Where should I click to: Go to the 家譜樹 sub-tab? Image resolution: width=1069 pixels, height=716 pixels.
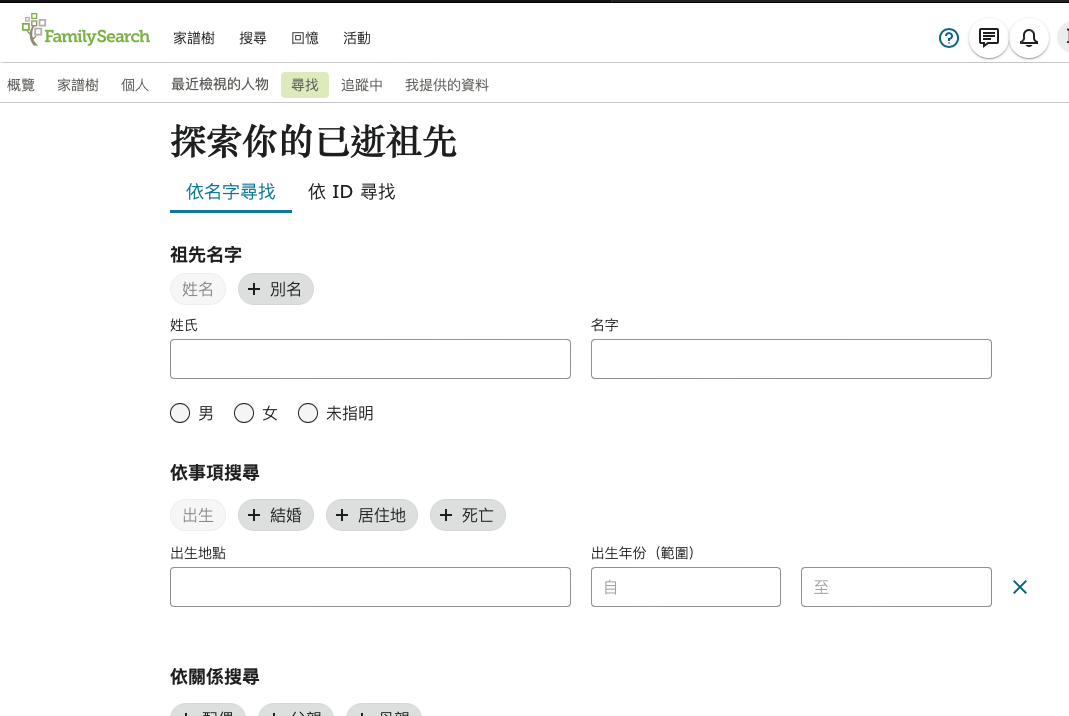pyautogui.click(x=78, y=85)
